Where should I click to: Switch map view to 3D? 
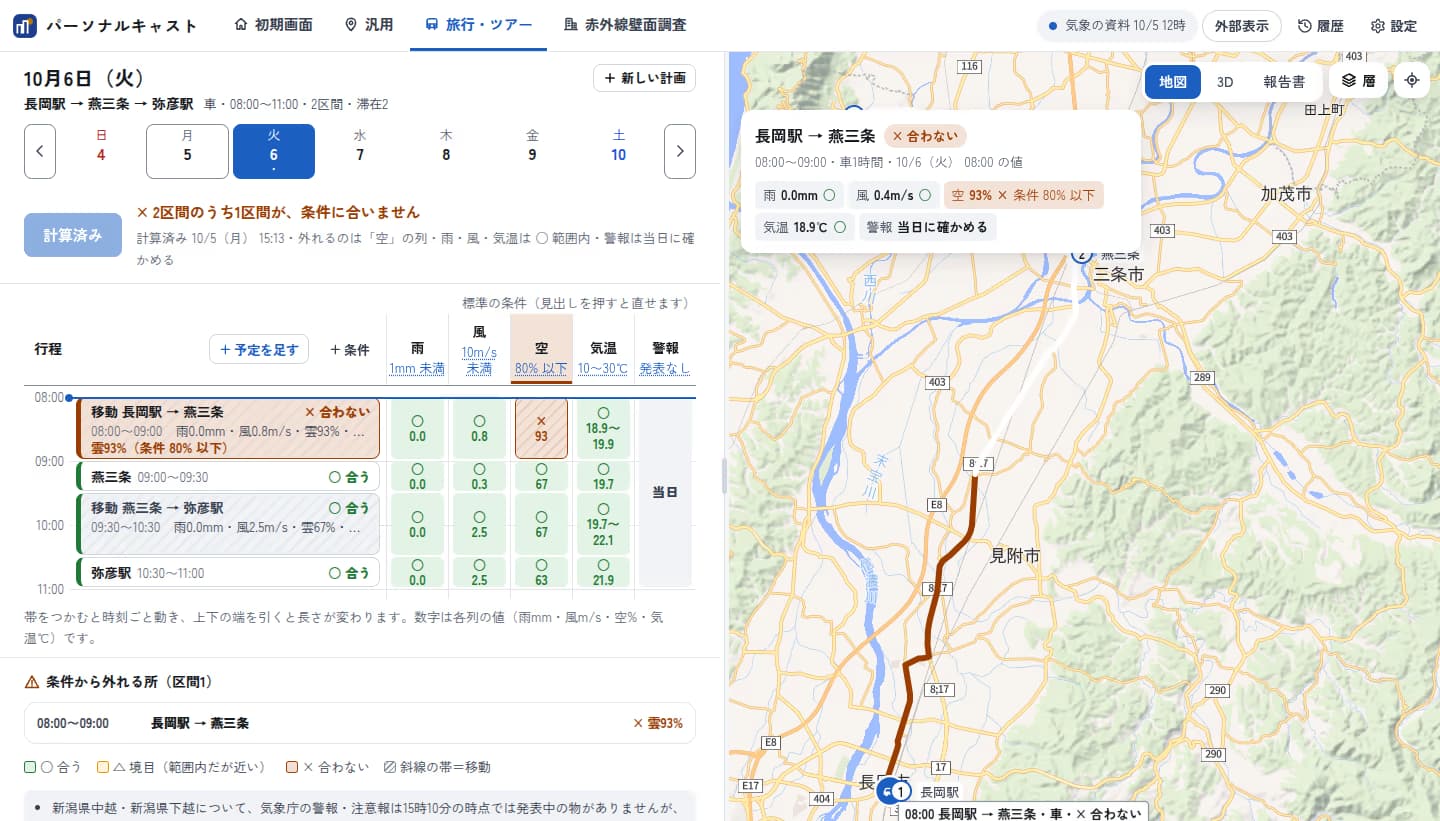pos(1225,82)
